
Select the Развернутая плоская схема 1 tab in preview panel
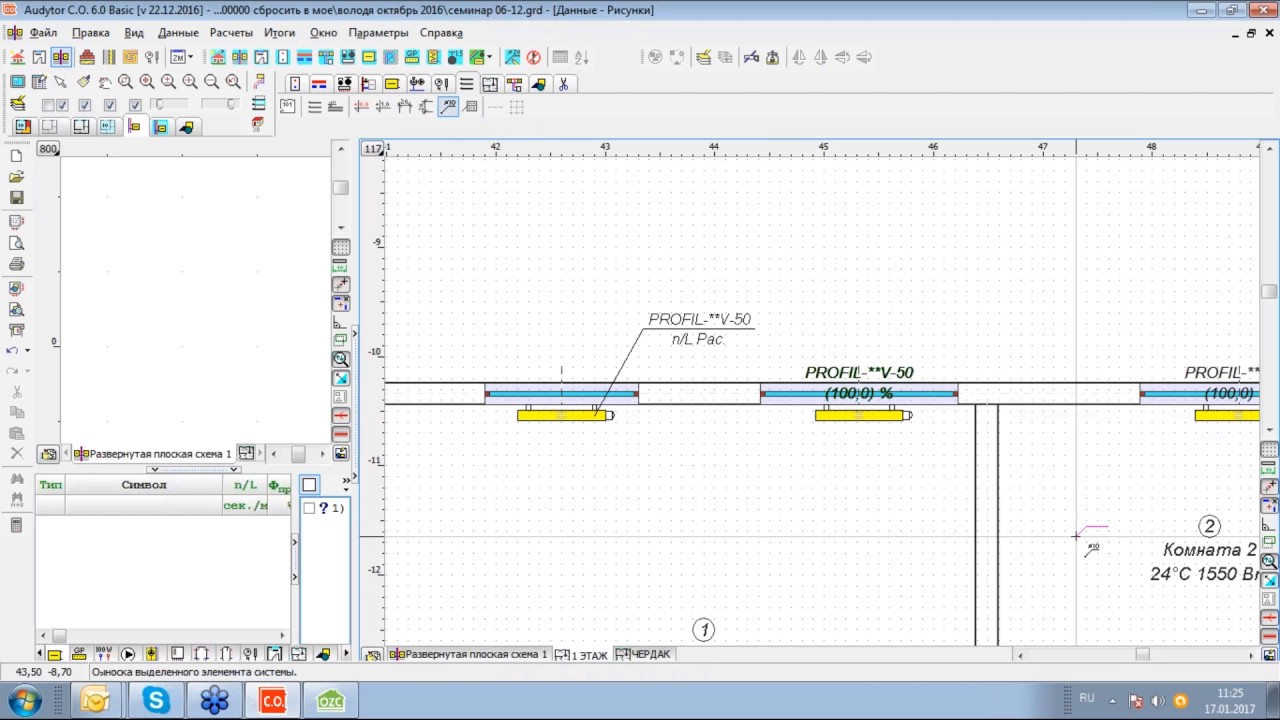click(x=152, y=454)
